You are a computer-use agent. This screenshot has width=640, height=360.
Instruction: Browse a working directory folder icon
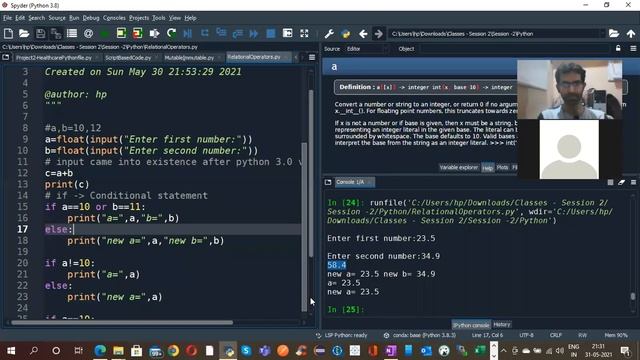click(x=614, y=33)
